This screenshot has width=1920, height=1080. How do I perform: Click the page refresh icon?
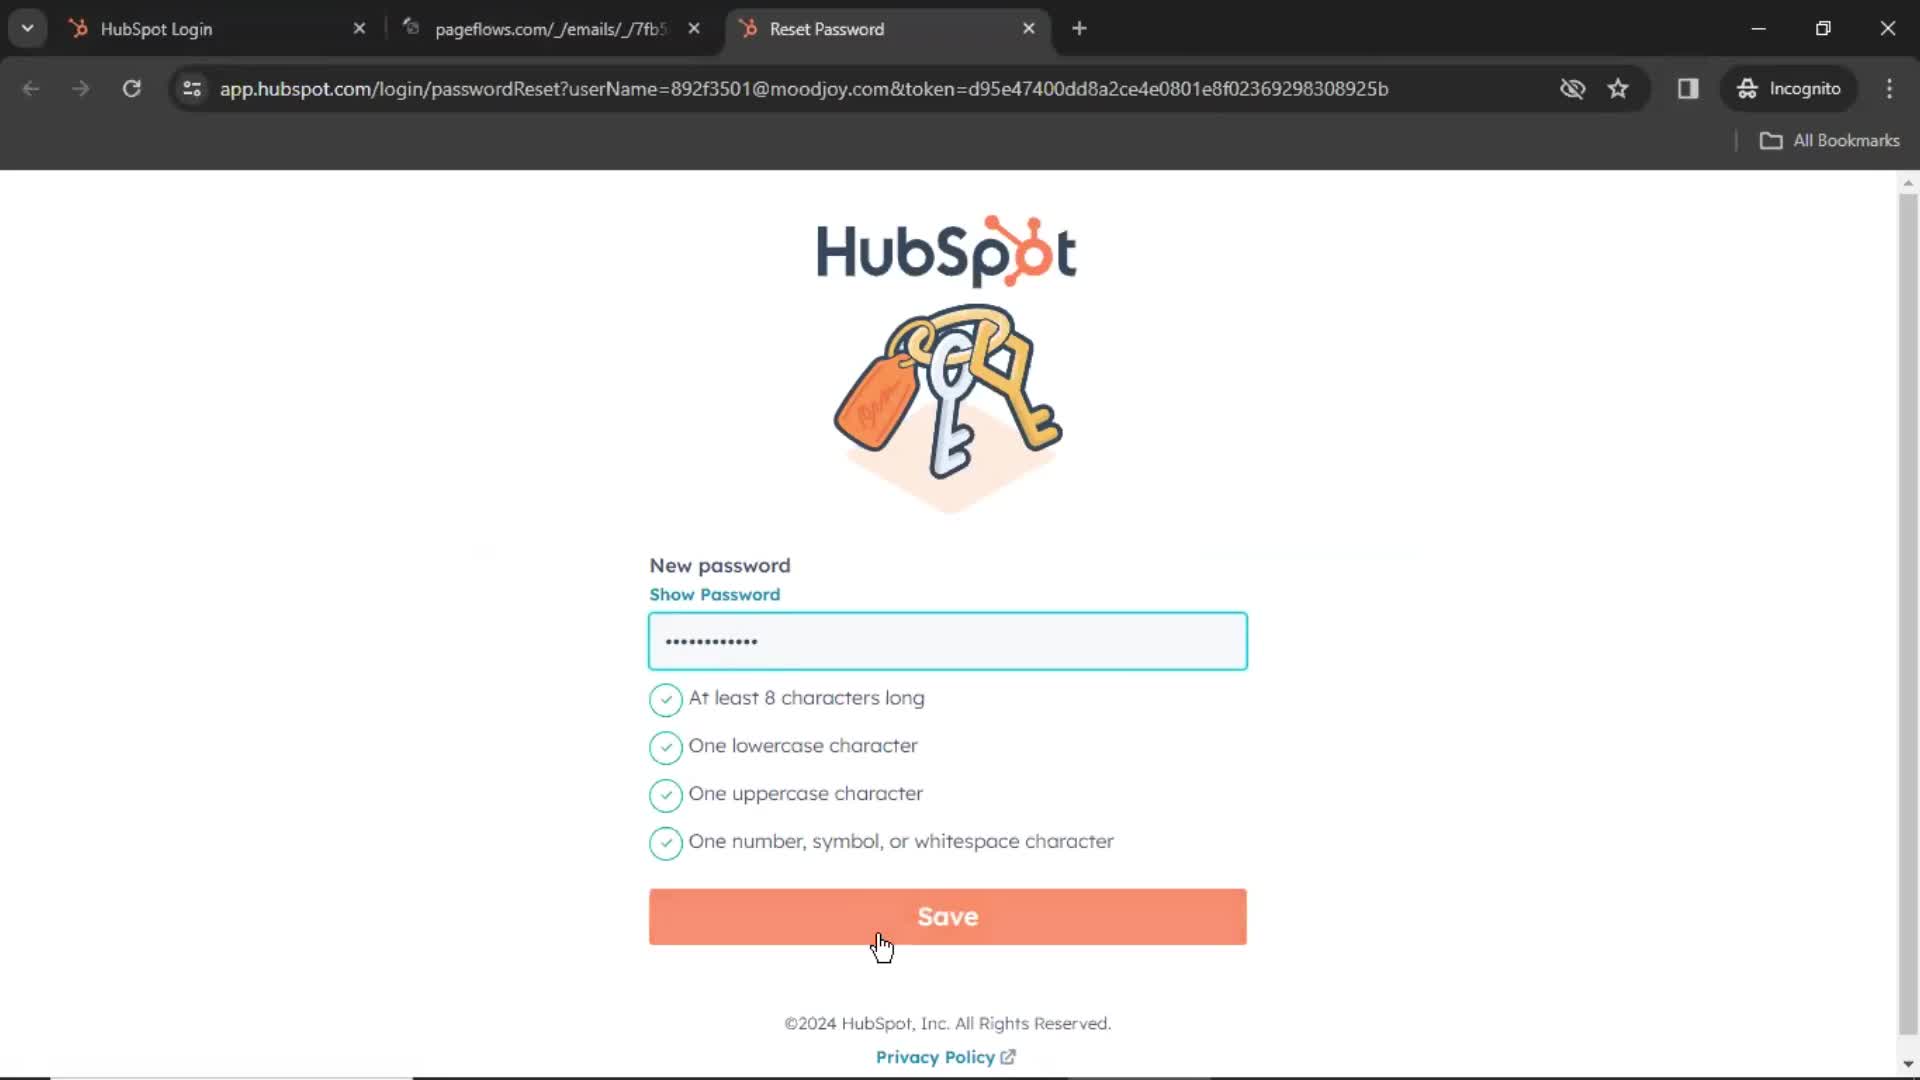131,88
